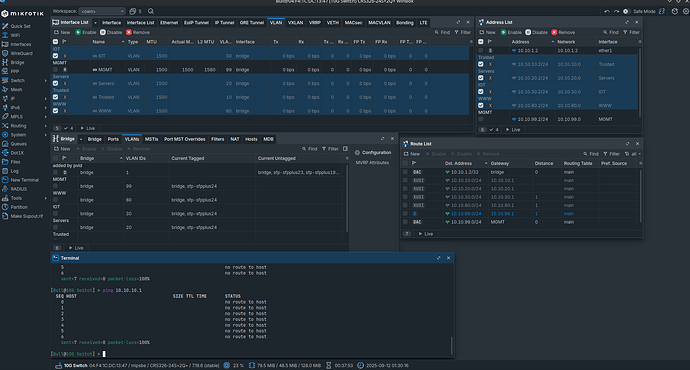Viewport: 690px width, 370px height.
Task: Expand the Routing submenu
Action: coord(45,126)
